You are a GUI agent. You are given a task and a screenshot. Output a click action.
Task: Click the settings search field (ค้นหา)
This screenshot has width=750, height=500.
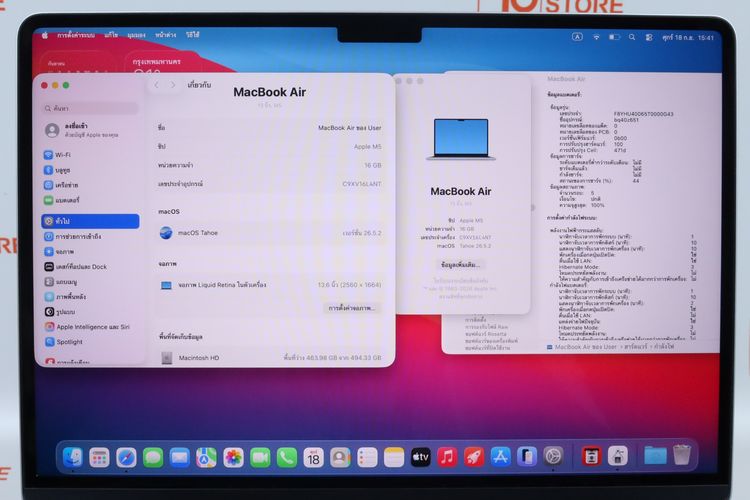[x=90, y=108]
